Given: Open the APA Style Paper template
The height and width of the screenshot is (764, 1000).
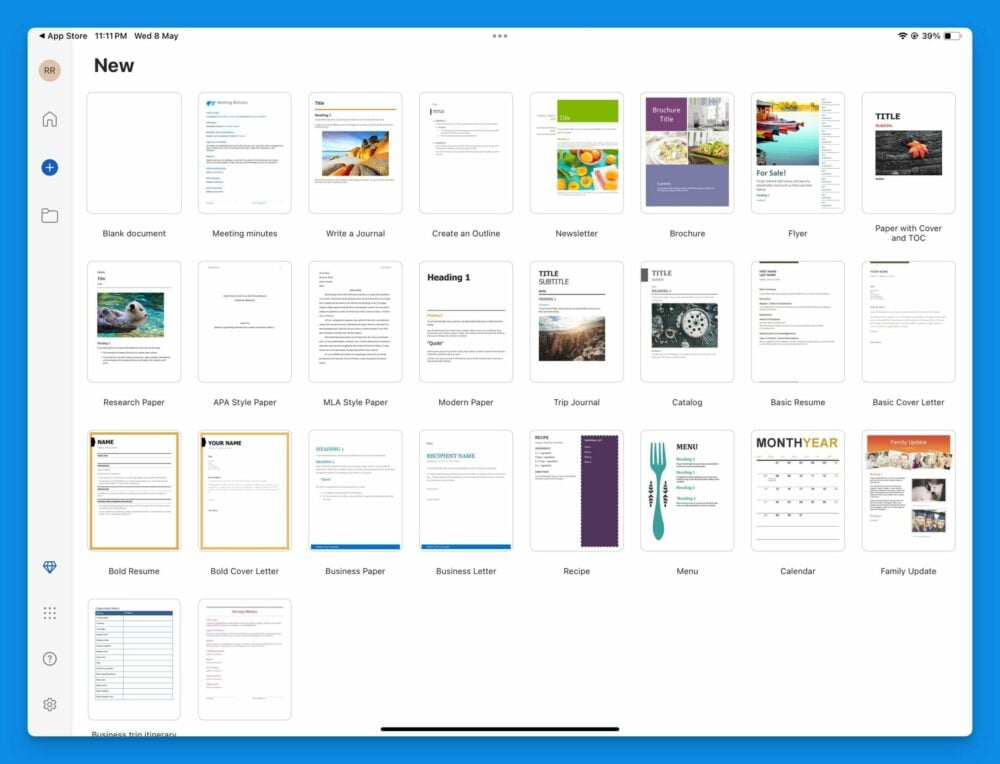Looking at the screenshot, I should tap(245, 322).
